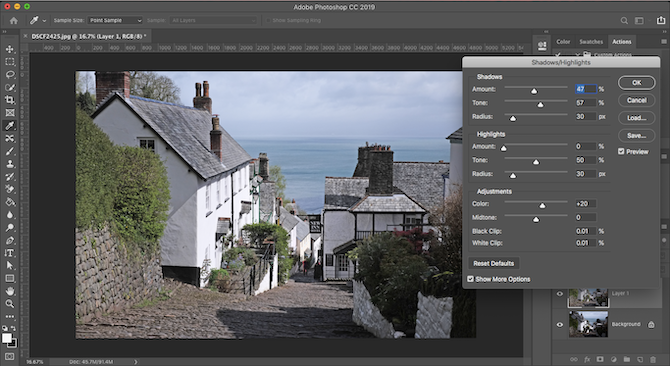Screen dimensions: 670x366
Task: Select the DSCF2425.jpg document tab
Action: click(89, 37)
